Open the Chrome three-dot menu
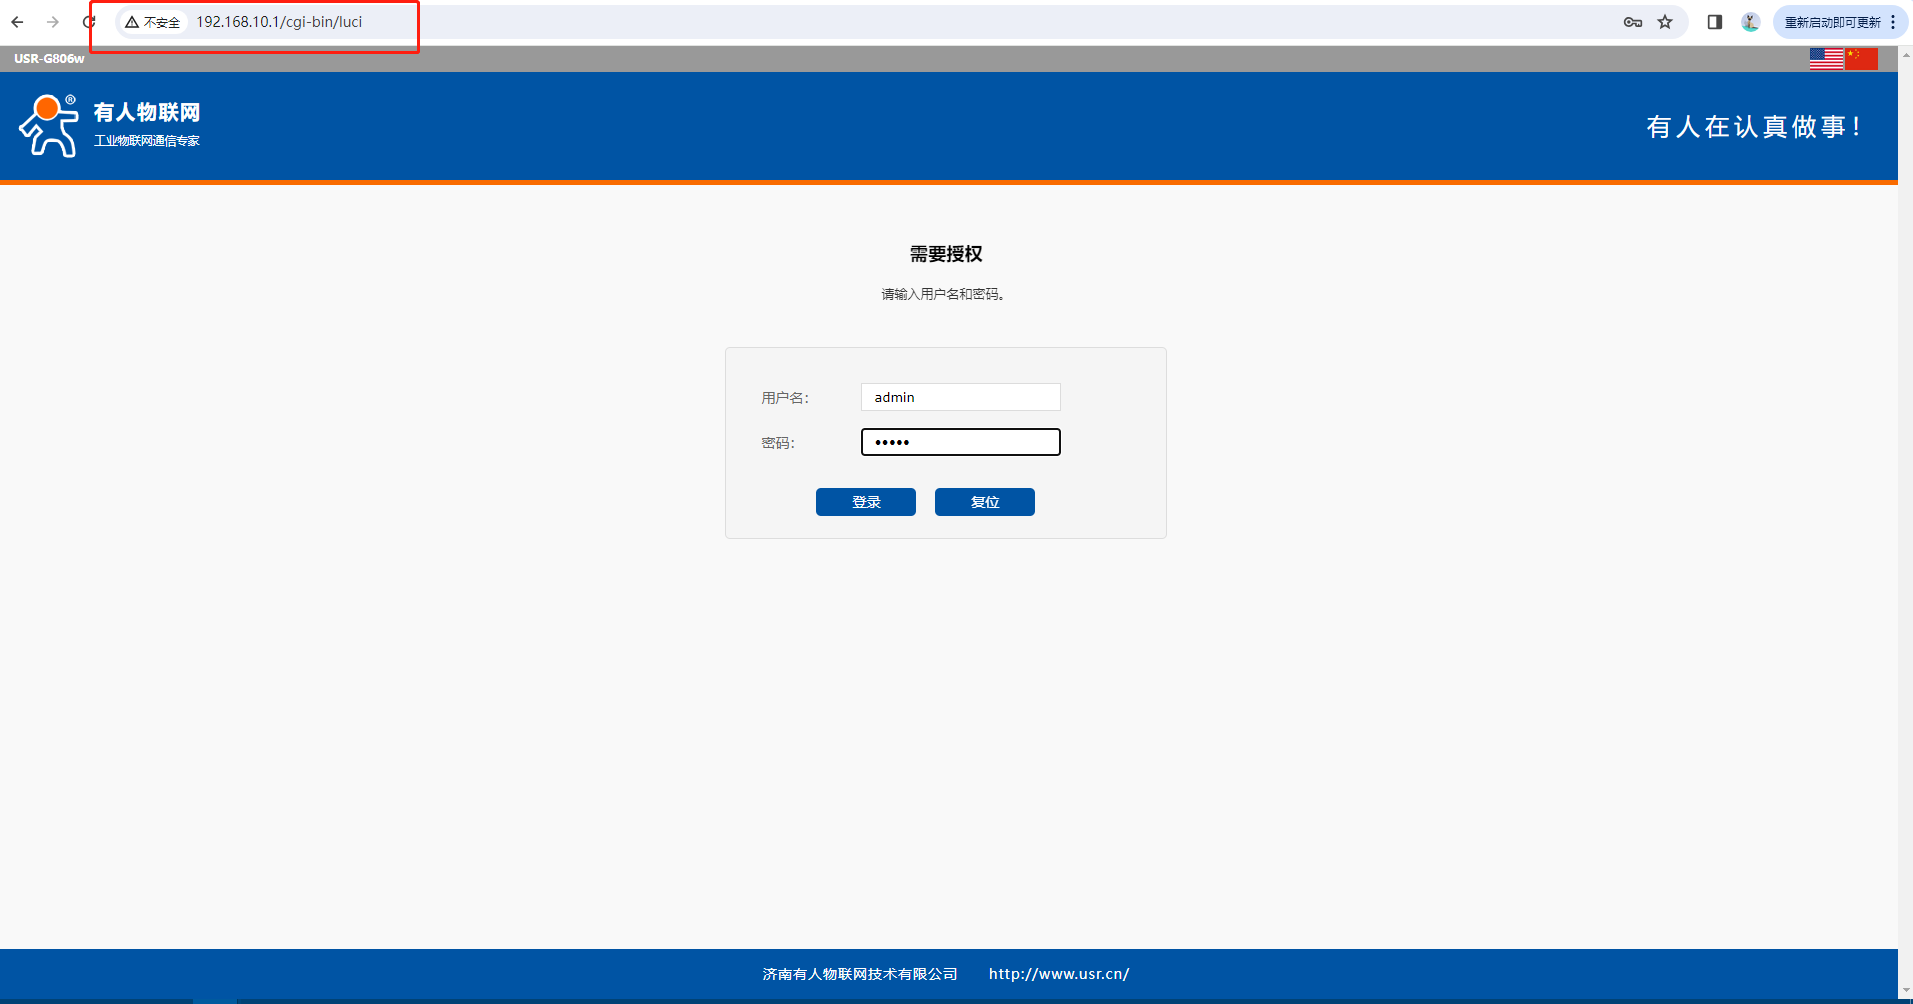1913x1004 pixels. [x=1893, y=22]
